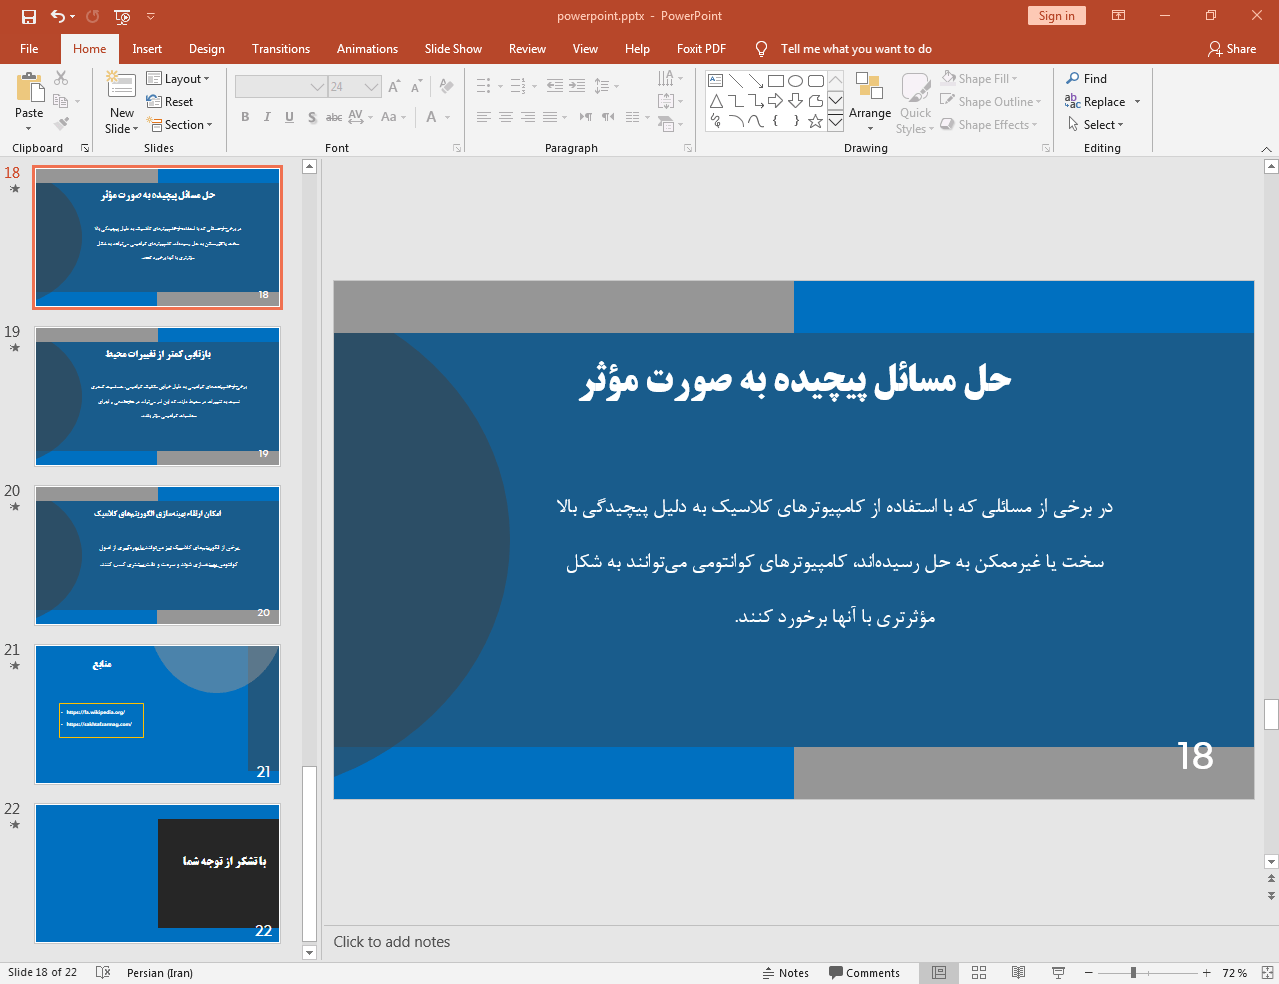Choose the star shape in gallery
The height and width of the screenshot is (984, 1279).
pyautogui.click(x=816, y=121)
